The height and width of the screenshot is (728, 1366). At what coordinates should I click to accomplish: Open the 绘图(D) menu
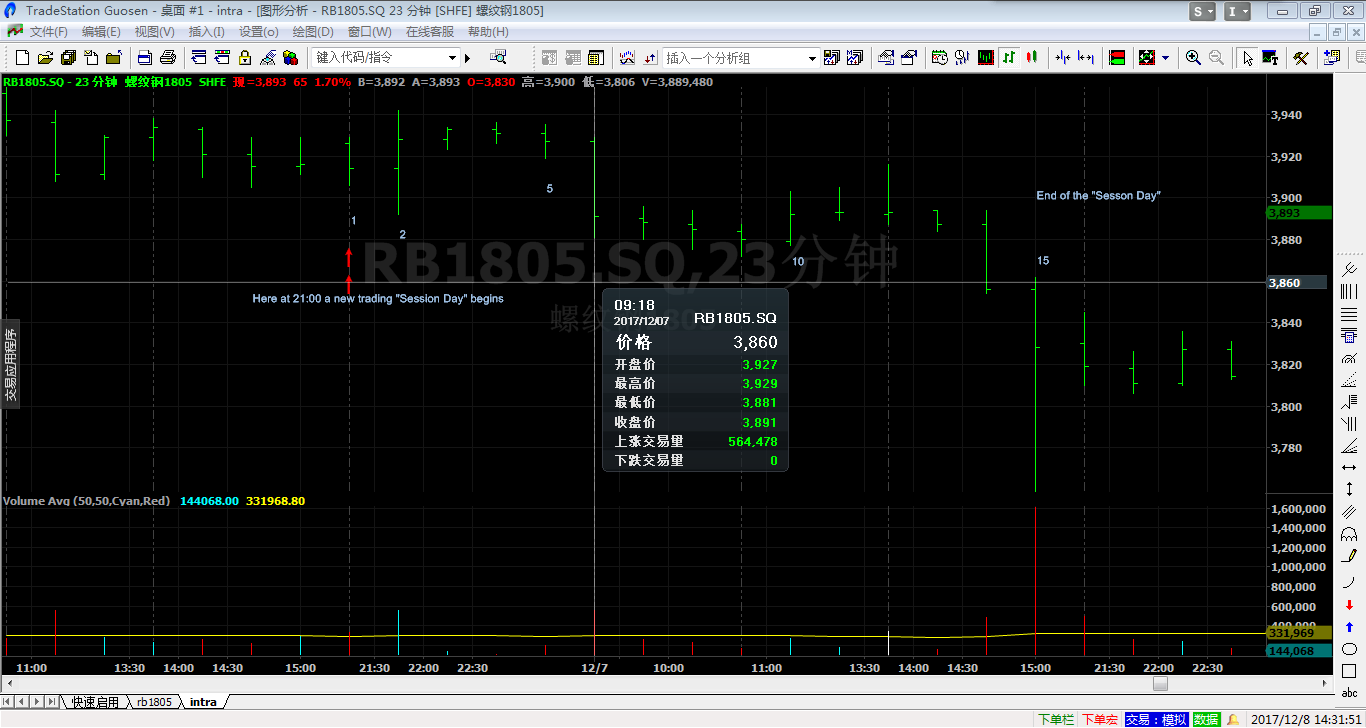[312, 32]
